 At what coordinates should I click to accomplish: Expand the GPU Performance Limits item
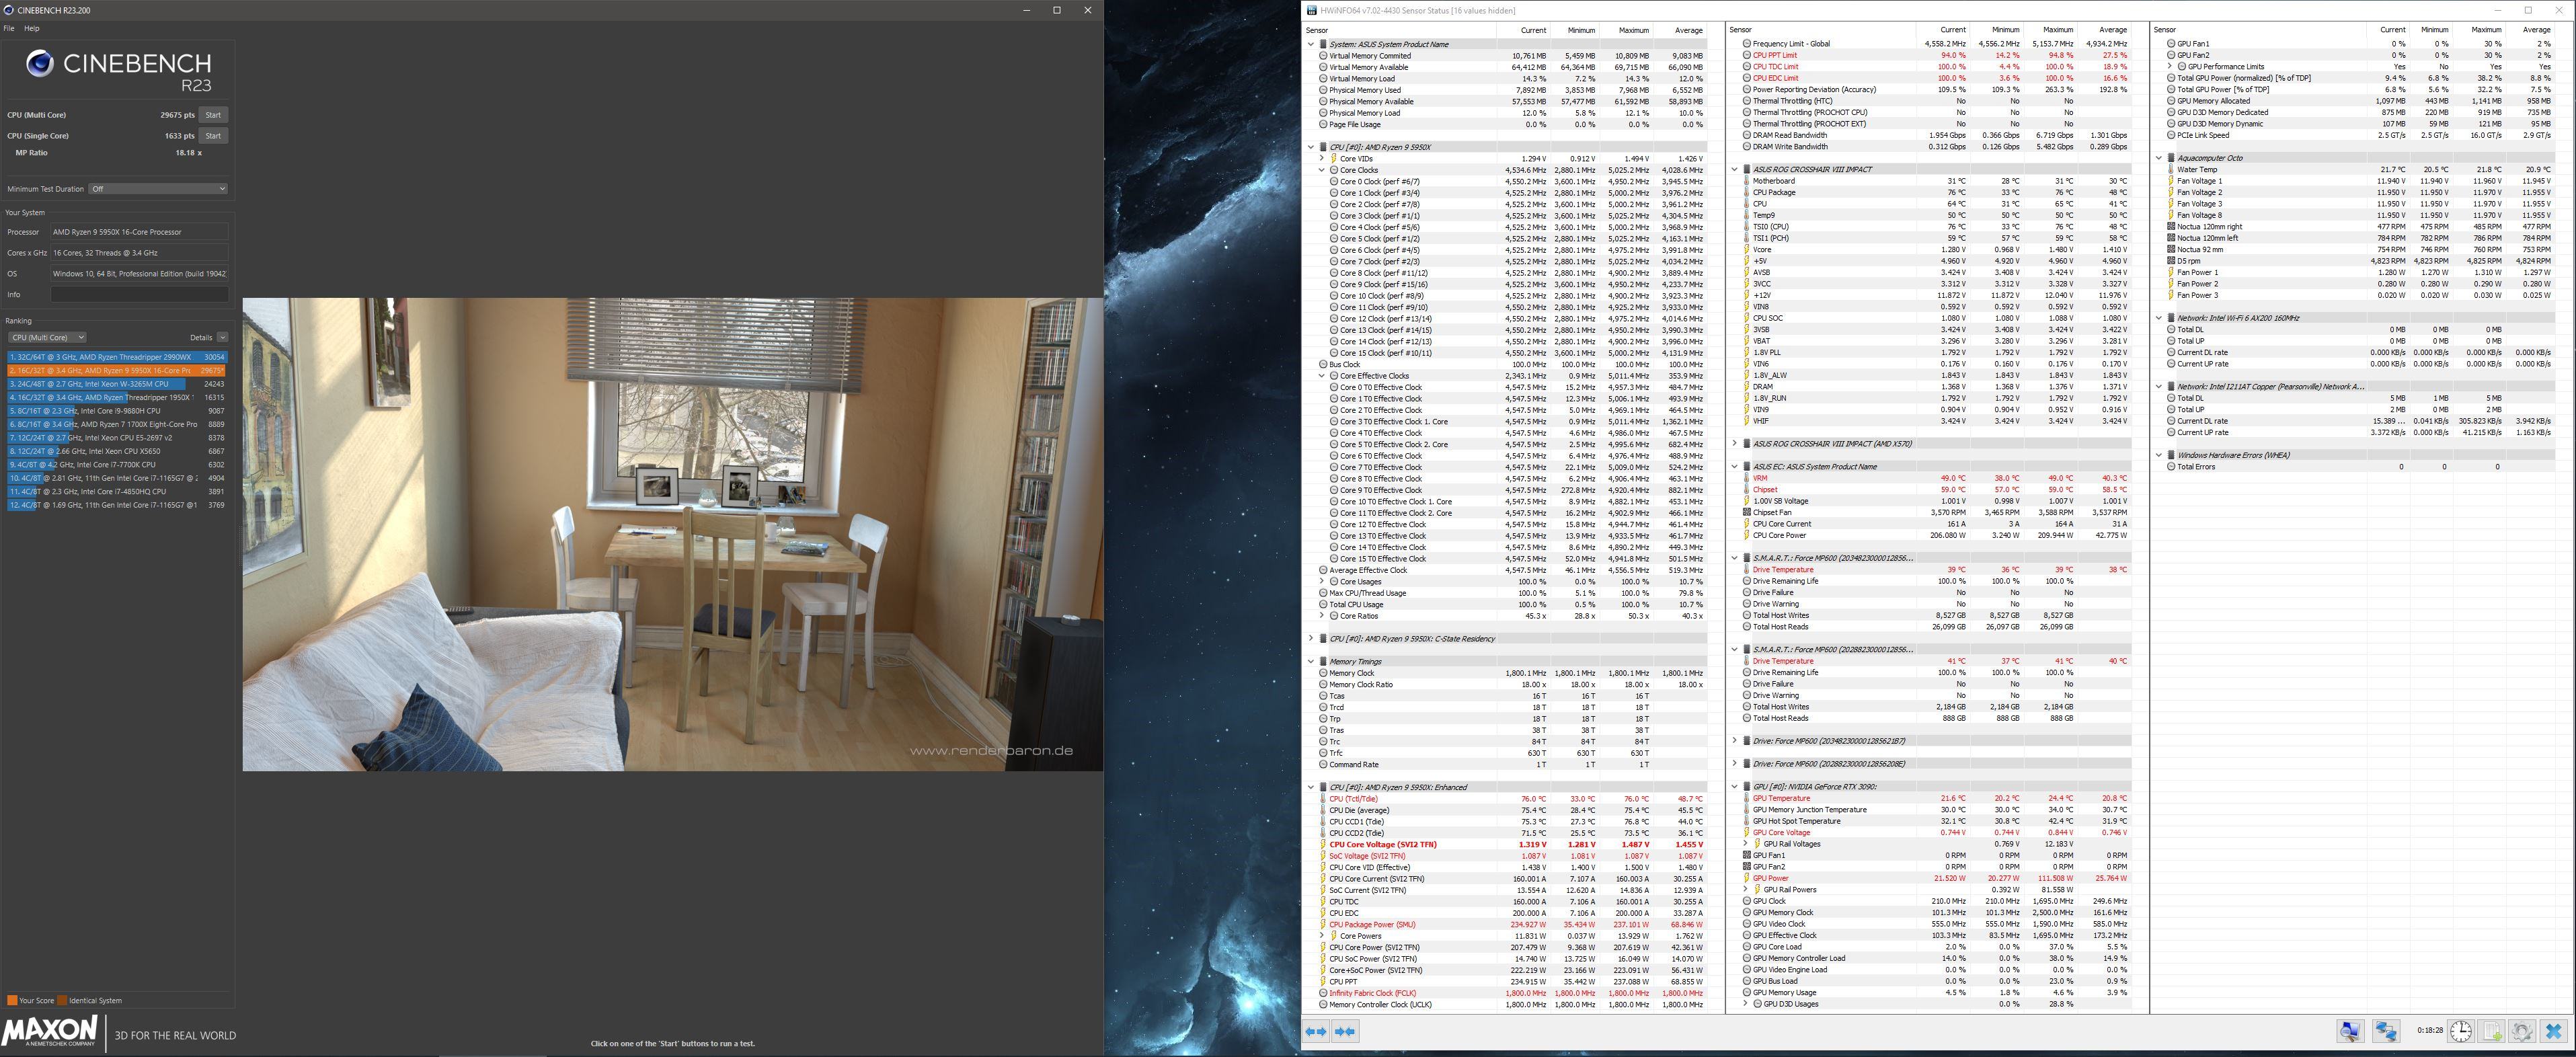[x=2170, y=67]
